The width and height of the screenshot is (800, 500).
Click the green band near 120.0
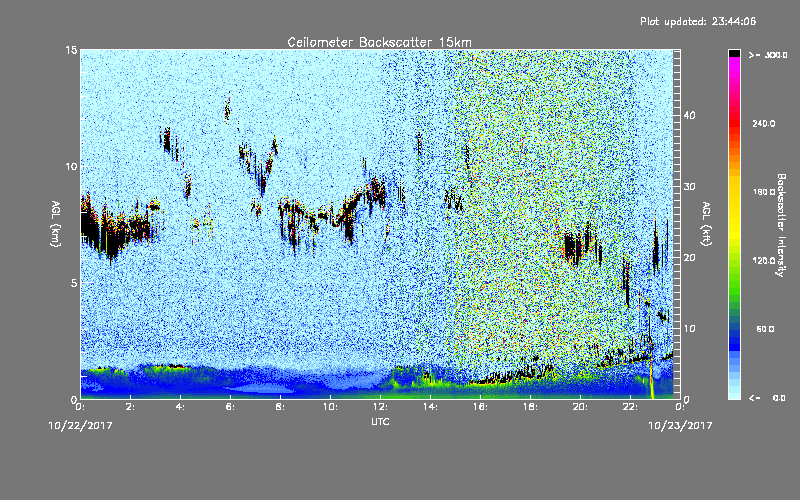(x=734, y=265)
